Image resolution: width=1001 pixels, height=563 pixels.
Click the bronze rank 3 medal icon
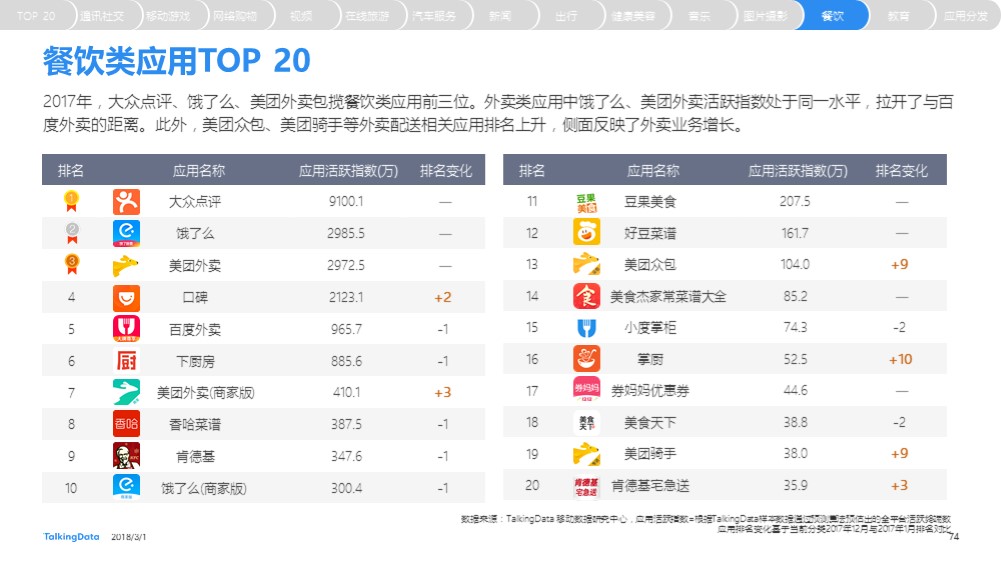click(x=72, y=264)
